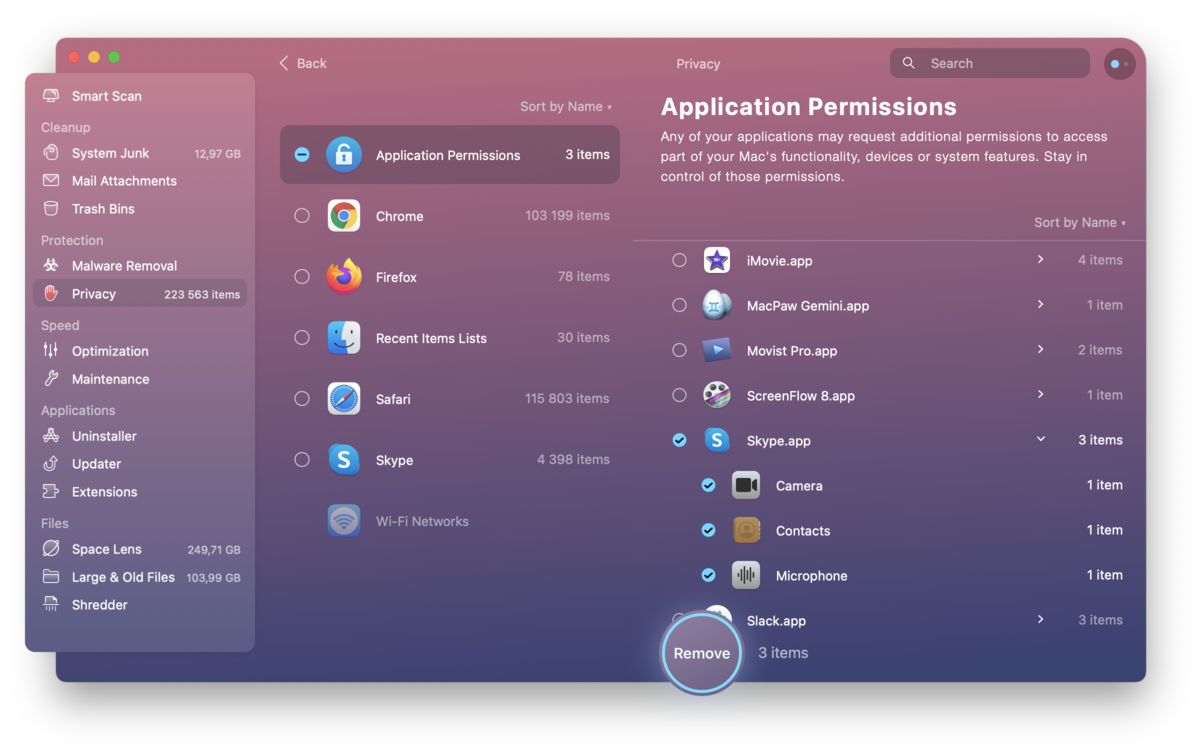Go to Shredder section
The width and height of the screenshot is (1202, 756).
pyautogui.click(x=140, y=605)
